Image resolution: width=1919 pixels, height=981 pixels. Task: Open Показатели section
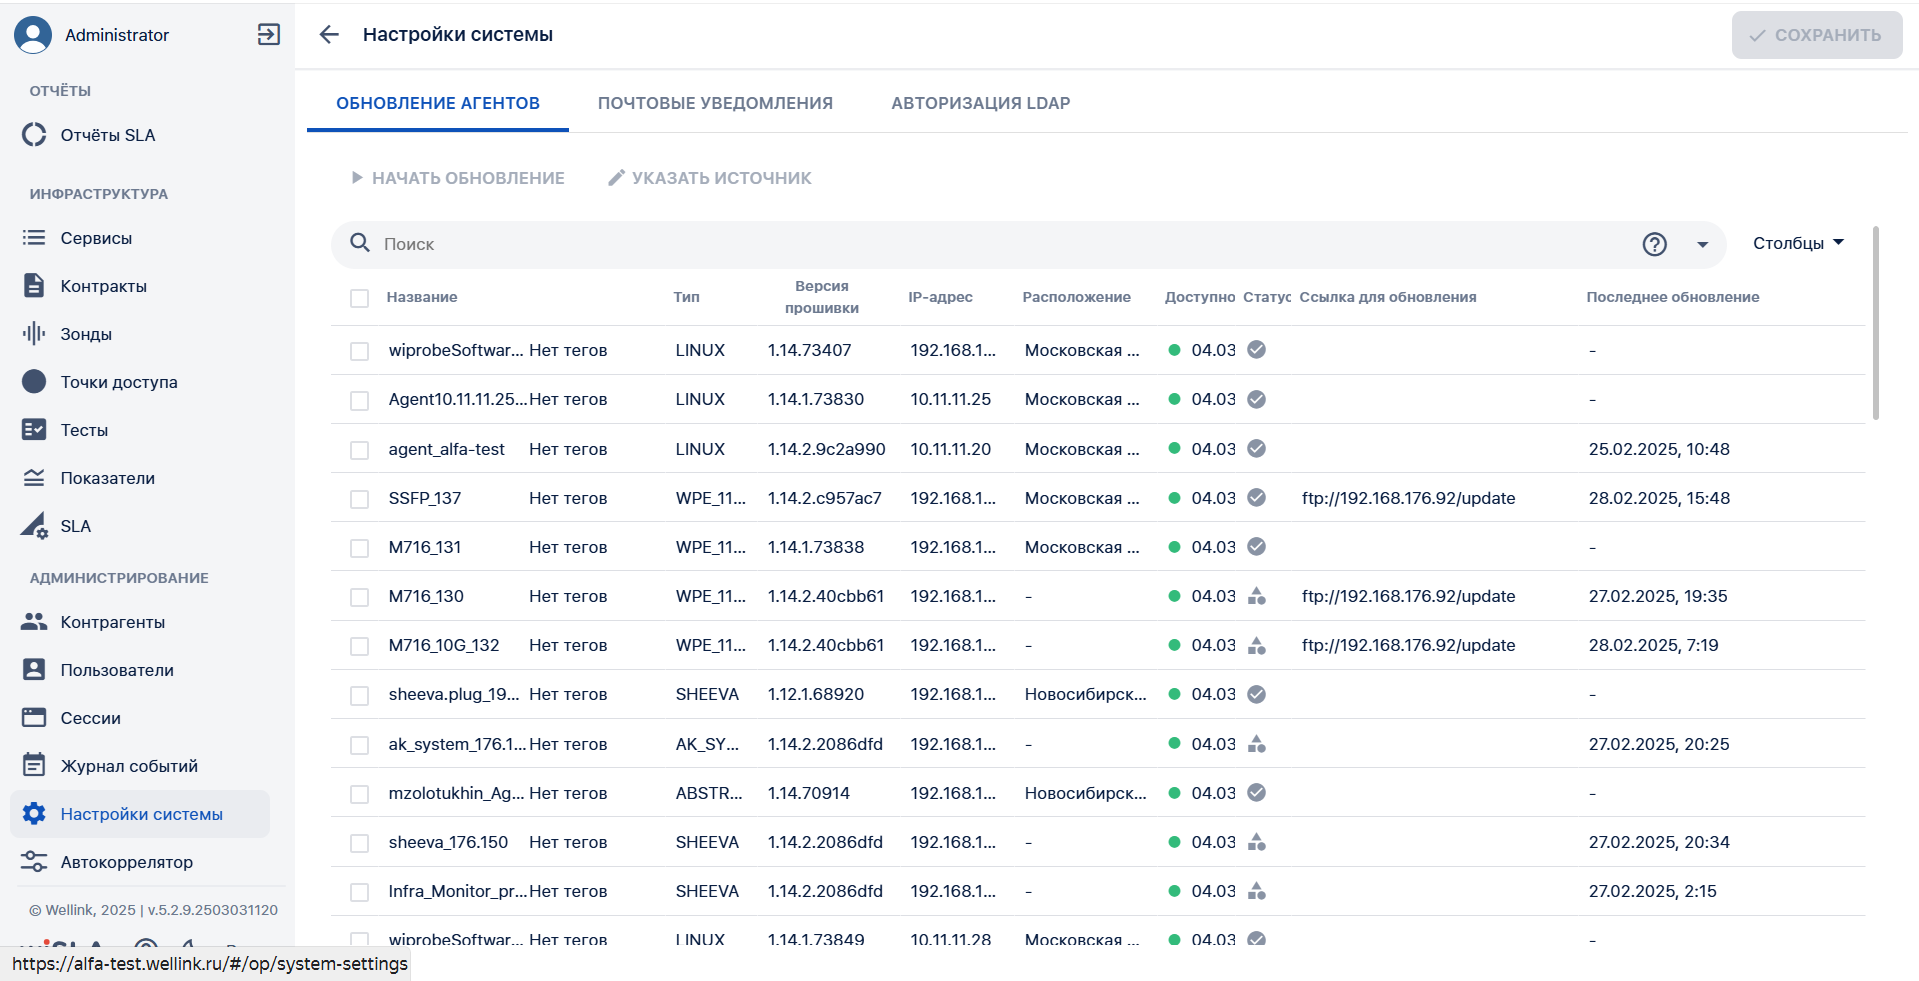coord(107,478)
